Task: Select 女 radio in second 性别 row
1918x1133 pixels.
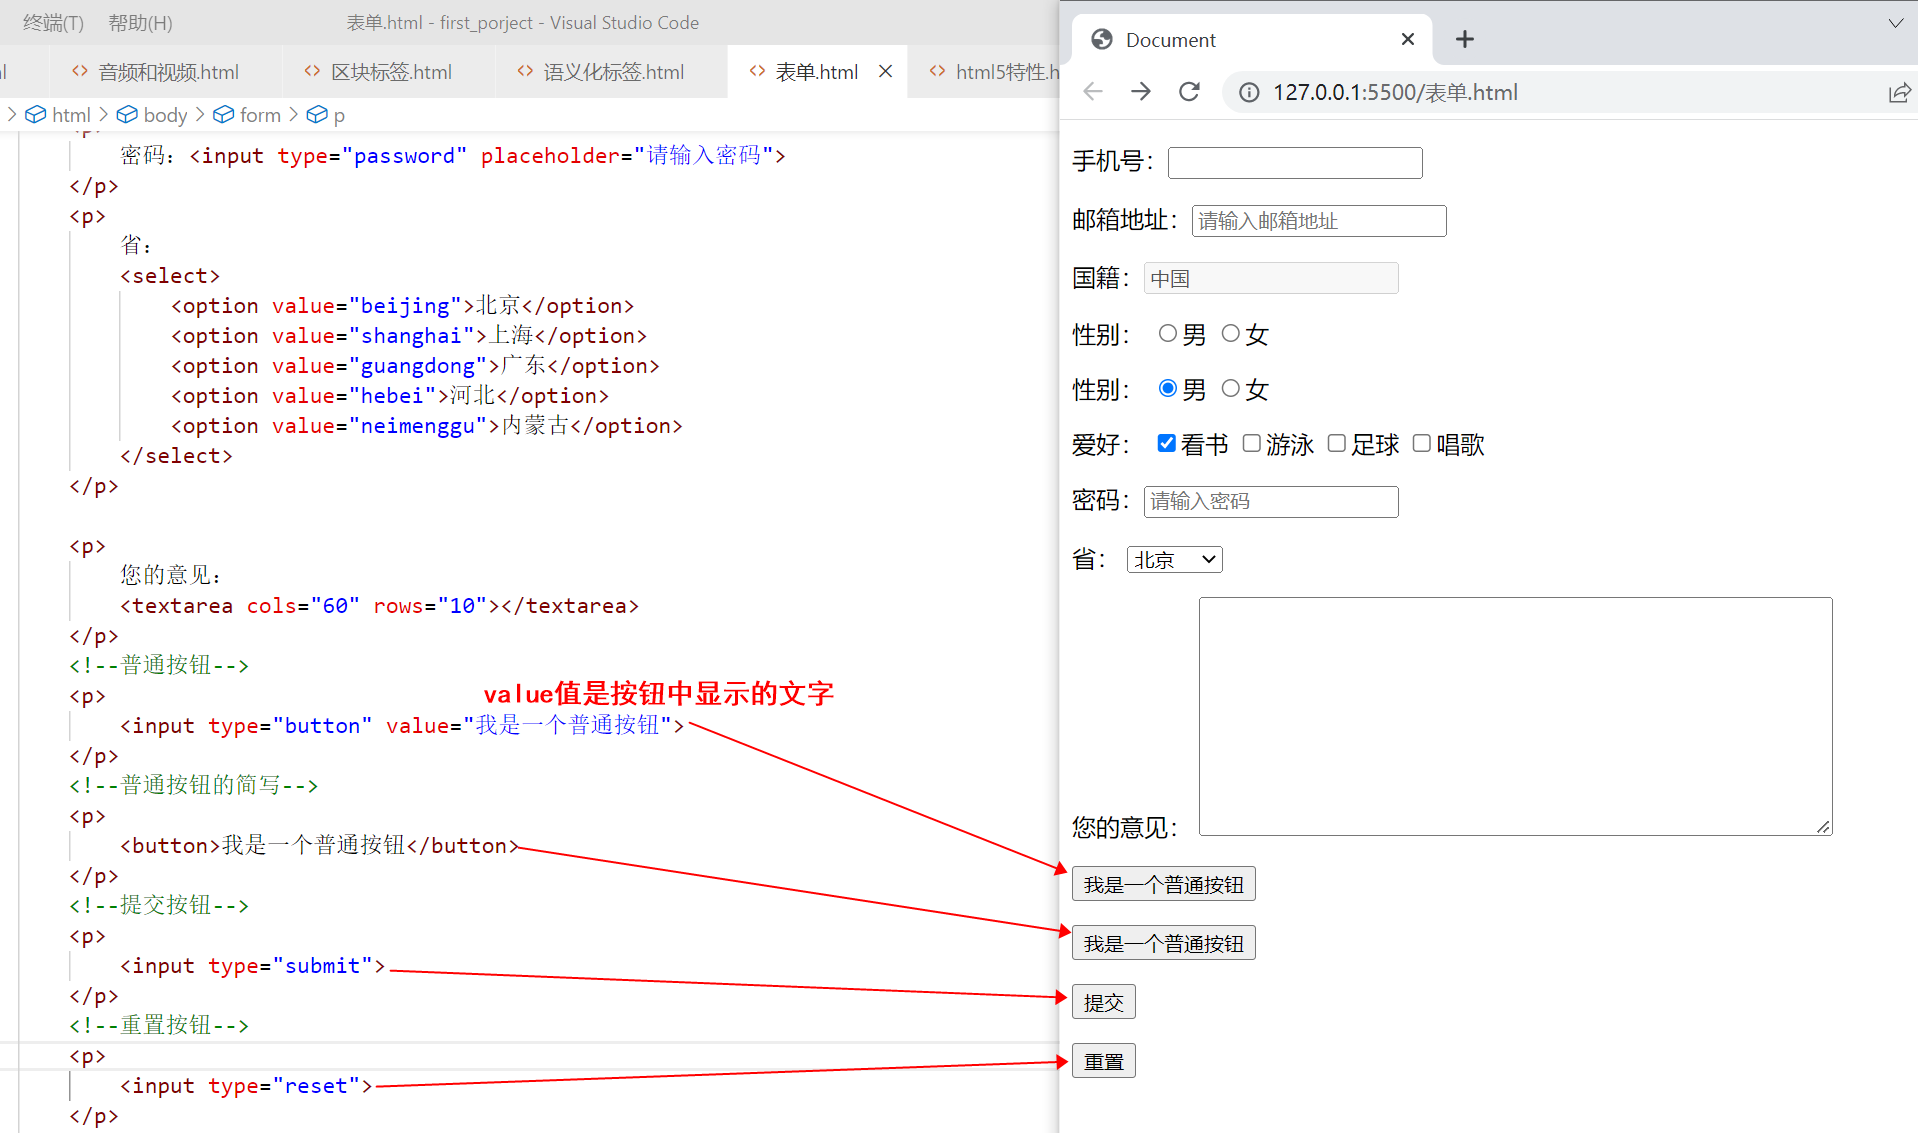Action: point(1230,388)
